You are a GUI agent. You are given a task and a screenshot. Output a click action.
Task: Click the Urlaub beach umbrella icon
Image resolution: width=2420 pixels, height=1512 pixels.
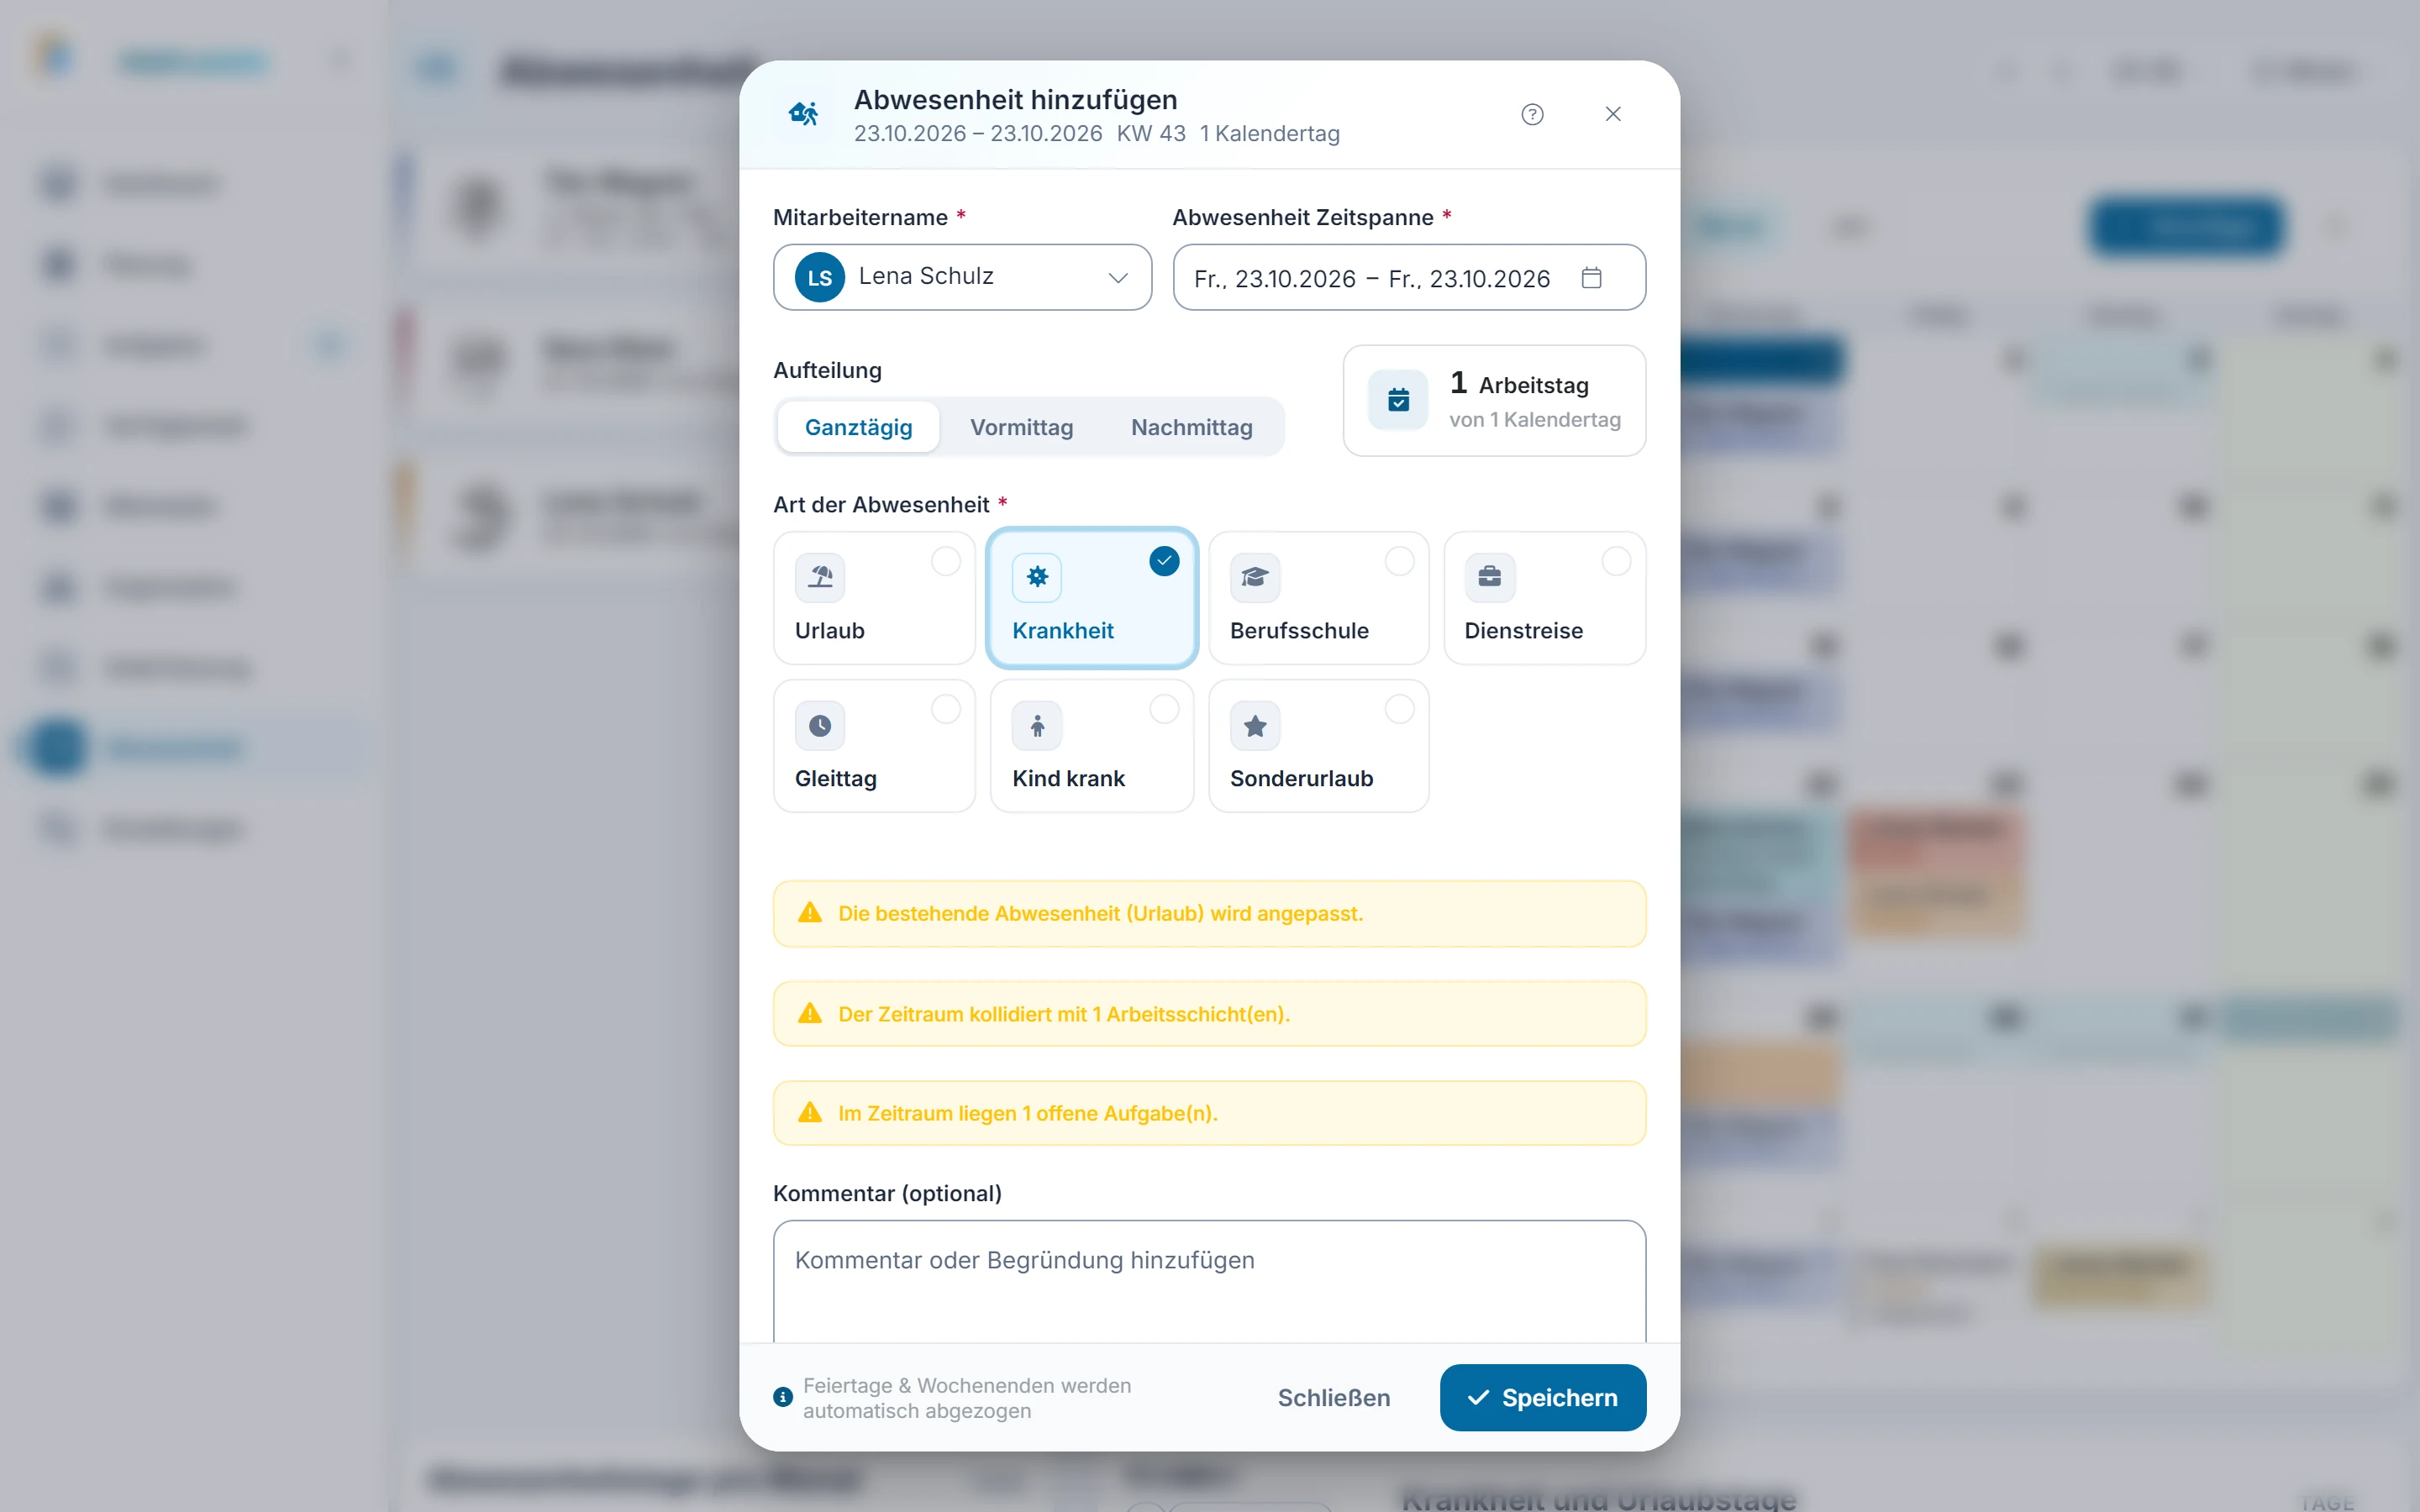pos(820,577)
